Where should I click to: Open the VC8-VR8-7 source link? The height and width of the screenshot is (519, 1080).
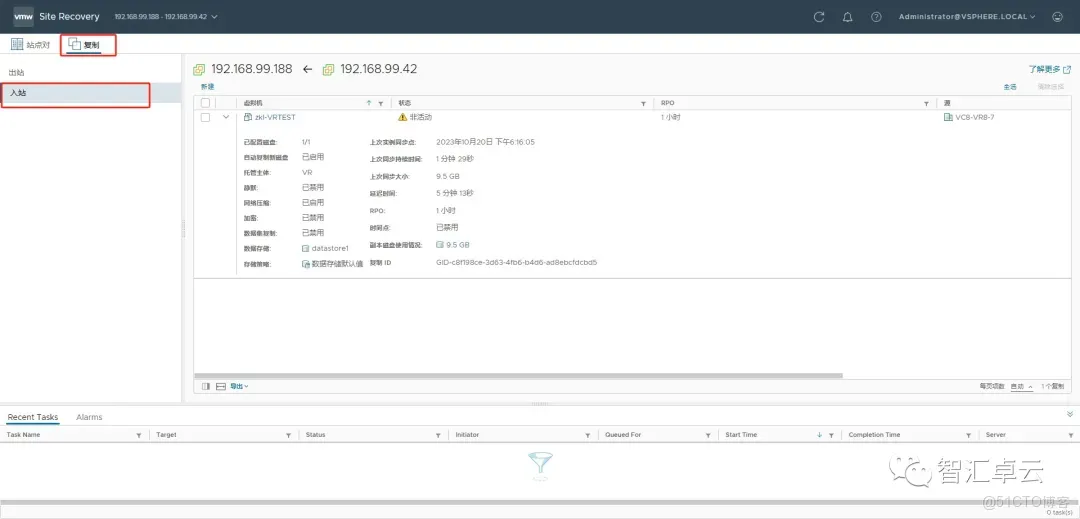(975, 117)
